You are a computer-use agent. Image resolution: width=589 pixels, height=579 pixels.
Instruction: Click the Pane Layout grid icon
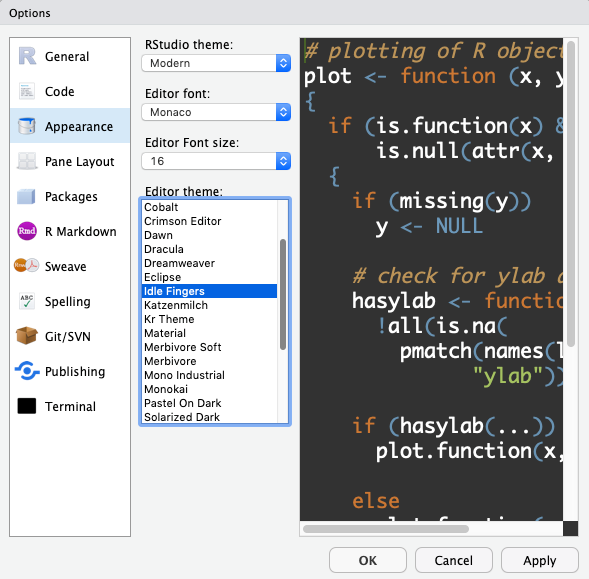point(27,161)
